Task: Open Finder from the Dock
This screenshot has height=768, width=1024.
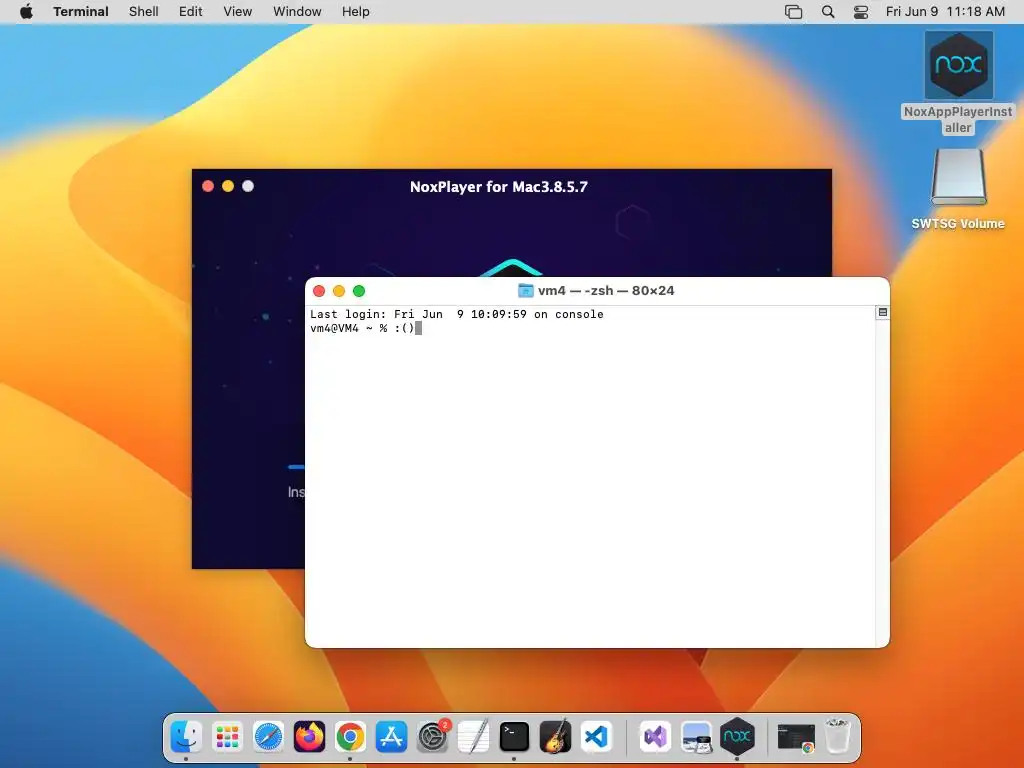Action: pos(186,737)
